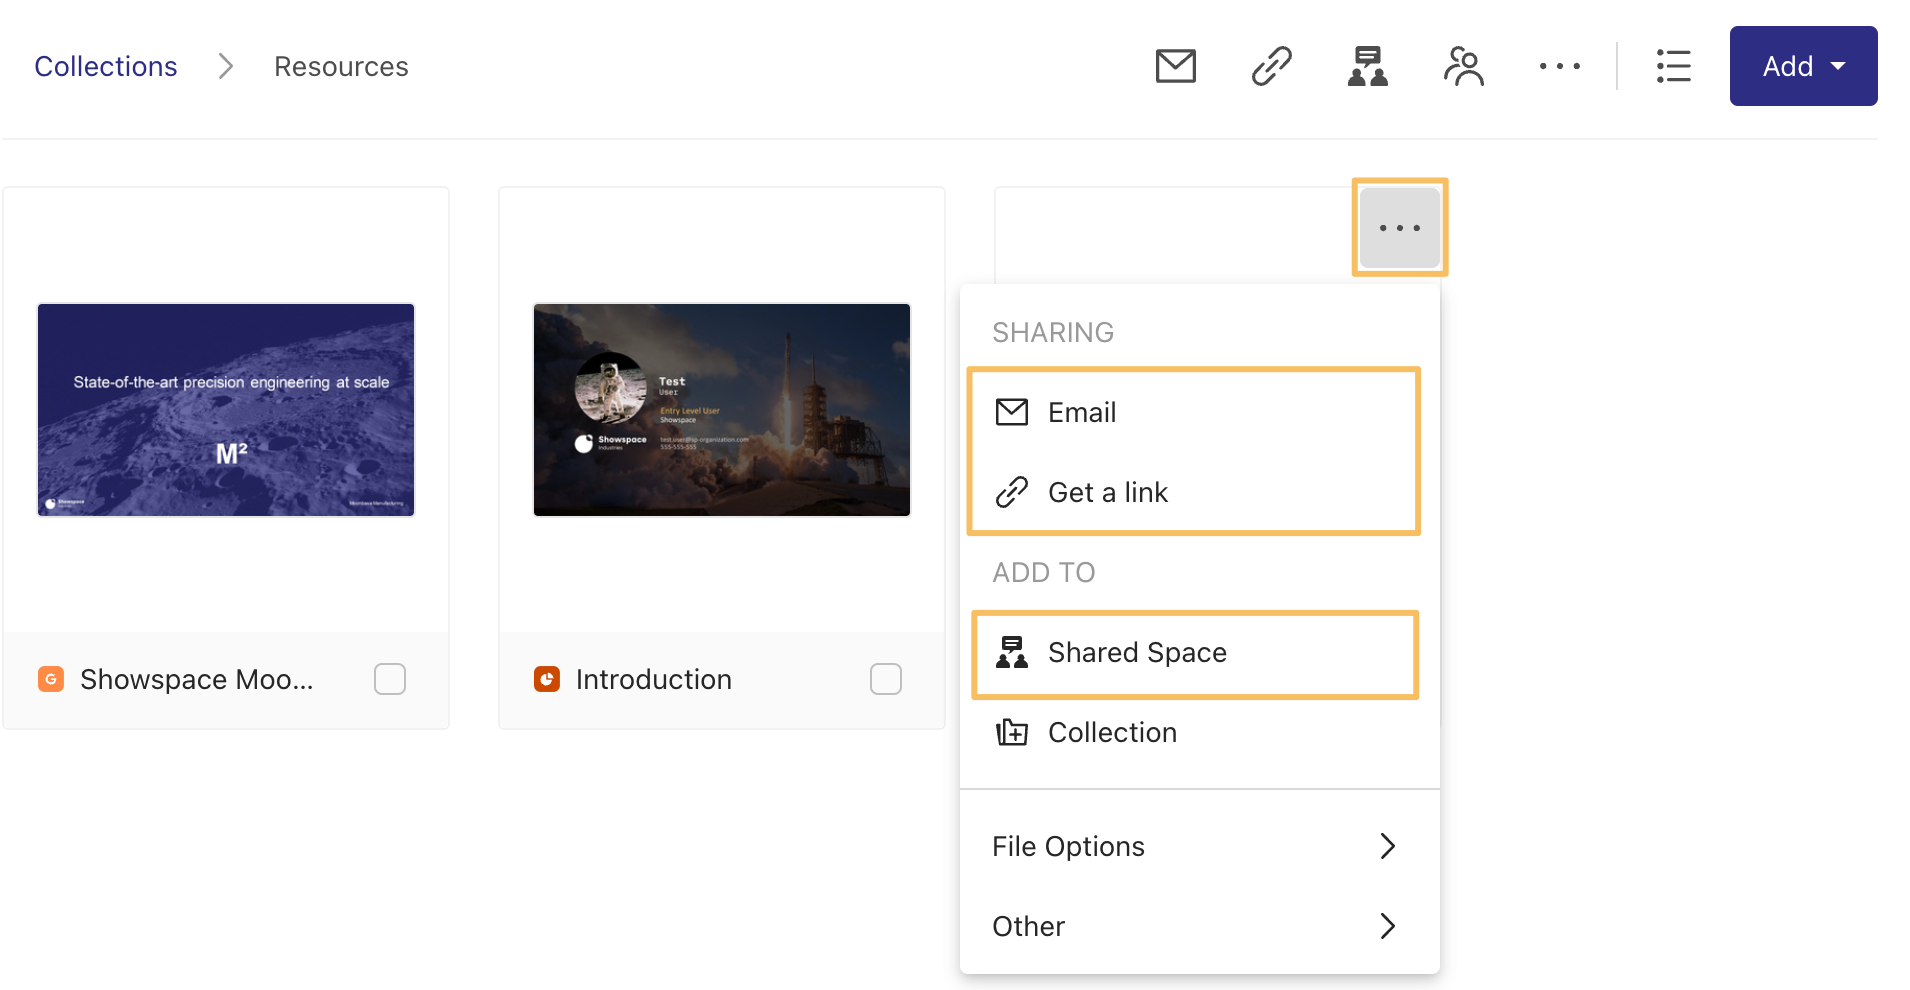1910x990 pixels.
Task: Choose Collection under Add To
Action: pyautogui.click(x=1112, y=733)
